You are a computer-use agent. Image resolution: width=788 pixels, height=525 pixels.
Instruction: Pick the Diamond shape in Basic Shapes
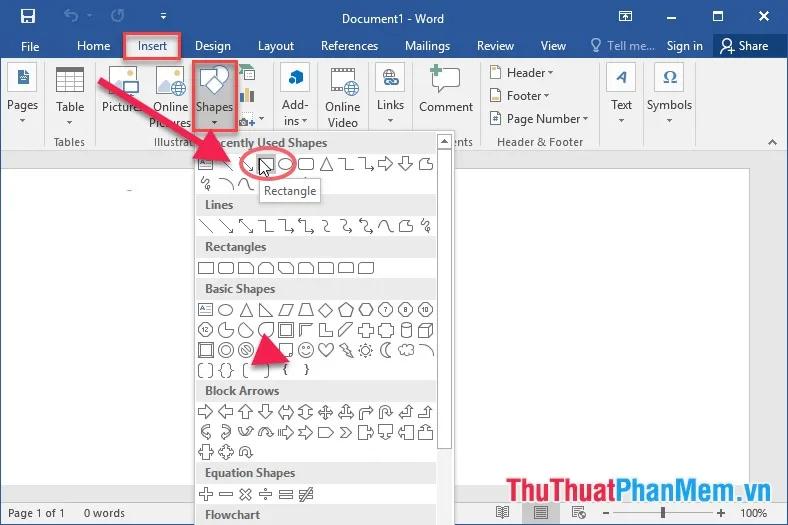tap(326, 310)
